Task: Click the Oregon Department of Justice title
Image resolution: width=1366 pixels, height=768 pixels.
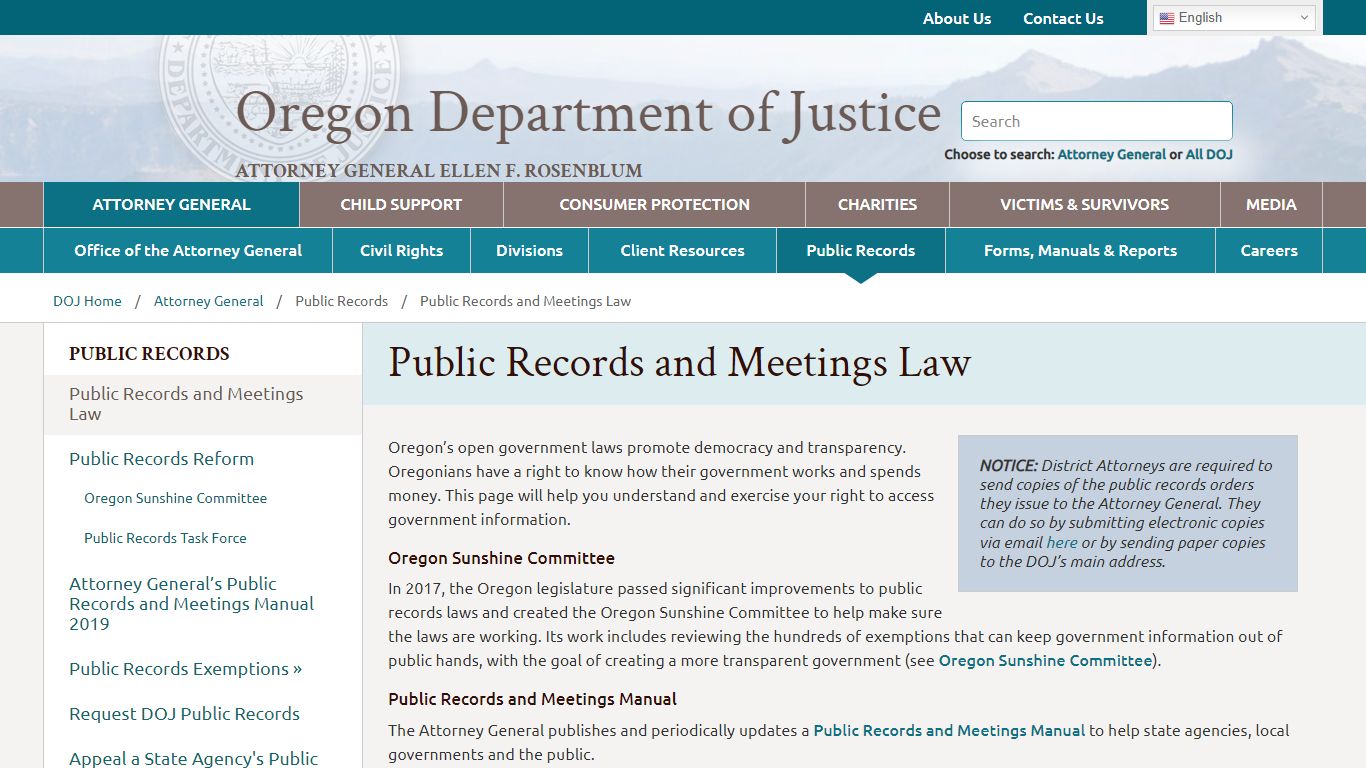Action: click(x=588, y=112)
